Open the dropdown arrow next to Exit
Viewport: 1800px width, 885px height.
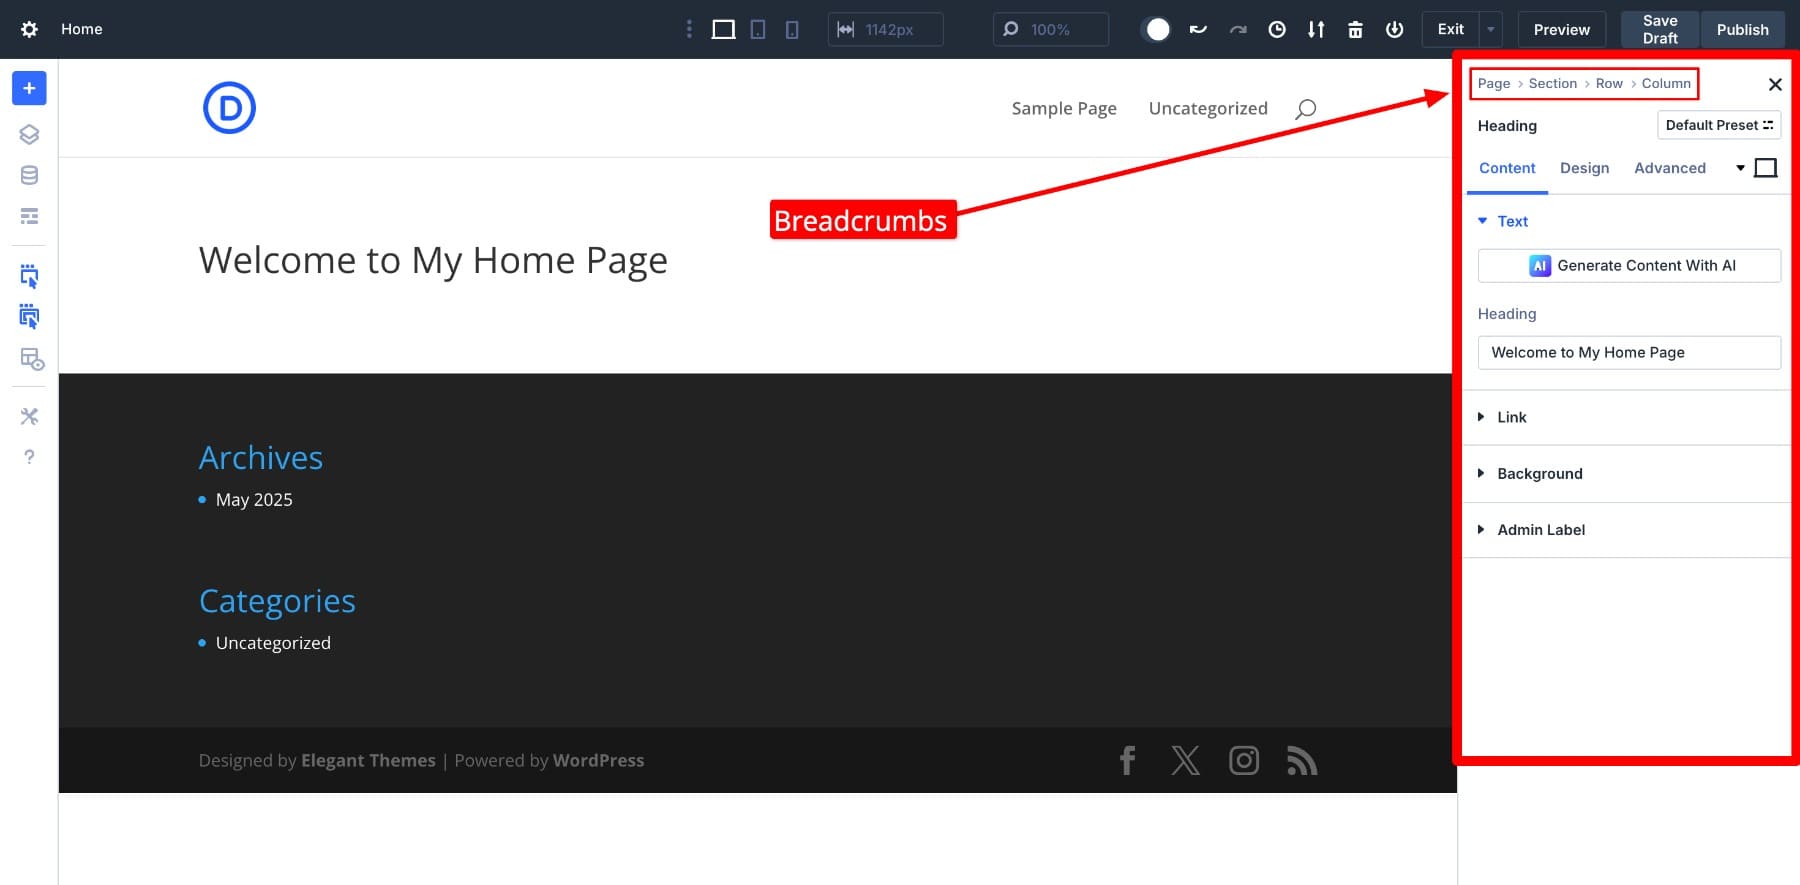click(1490, 29)
